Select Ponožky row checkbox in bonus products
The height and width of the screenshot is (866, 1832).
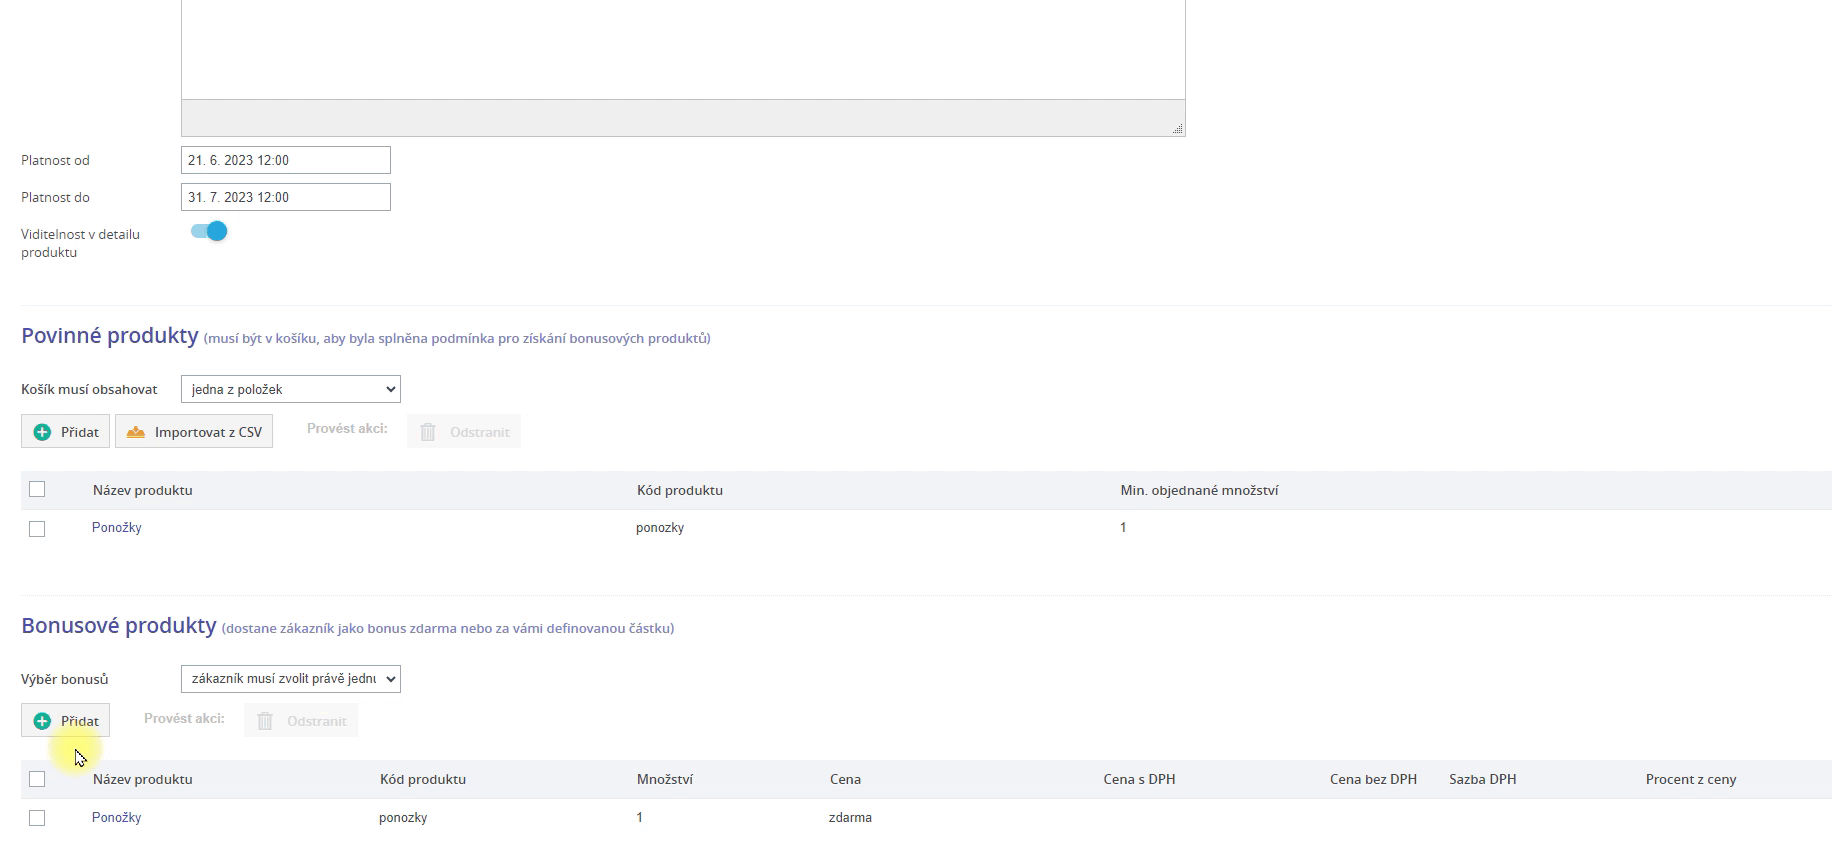coord(37,818)
